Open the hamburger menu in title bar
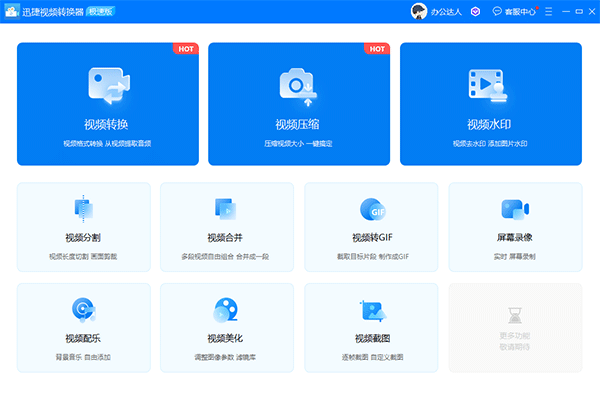The image size is (600, 400). click(548, 11)
